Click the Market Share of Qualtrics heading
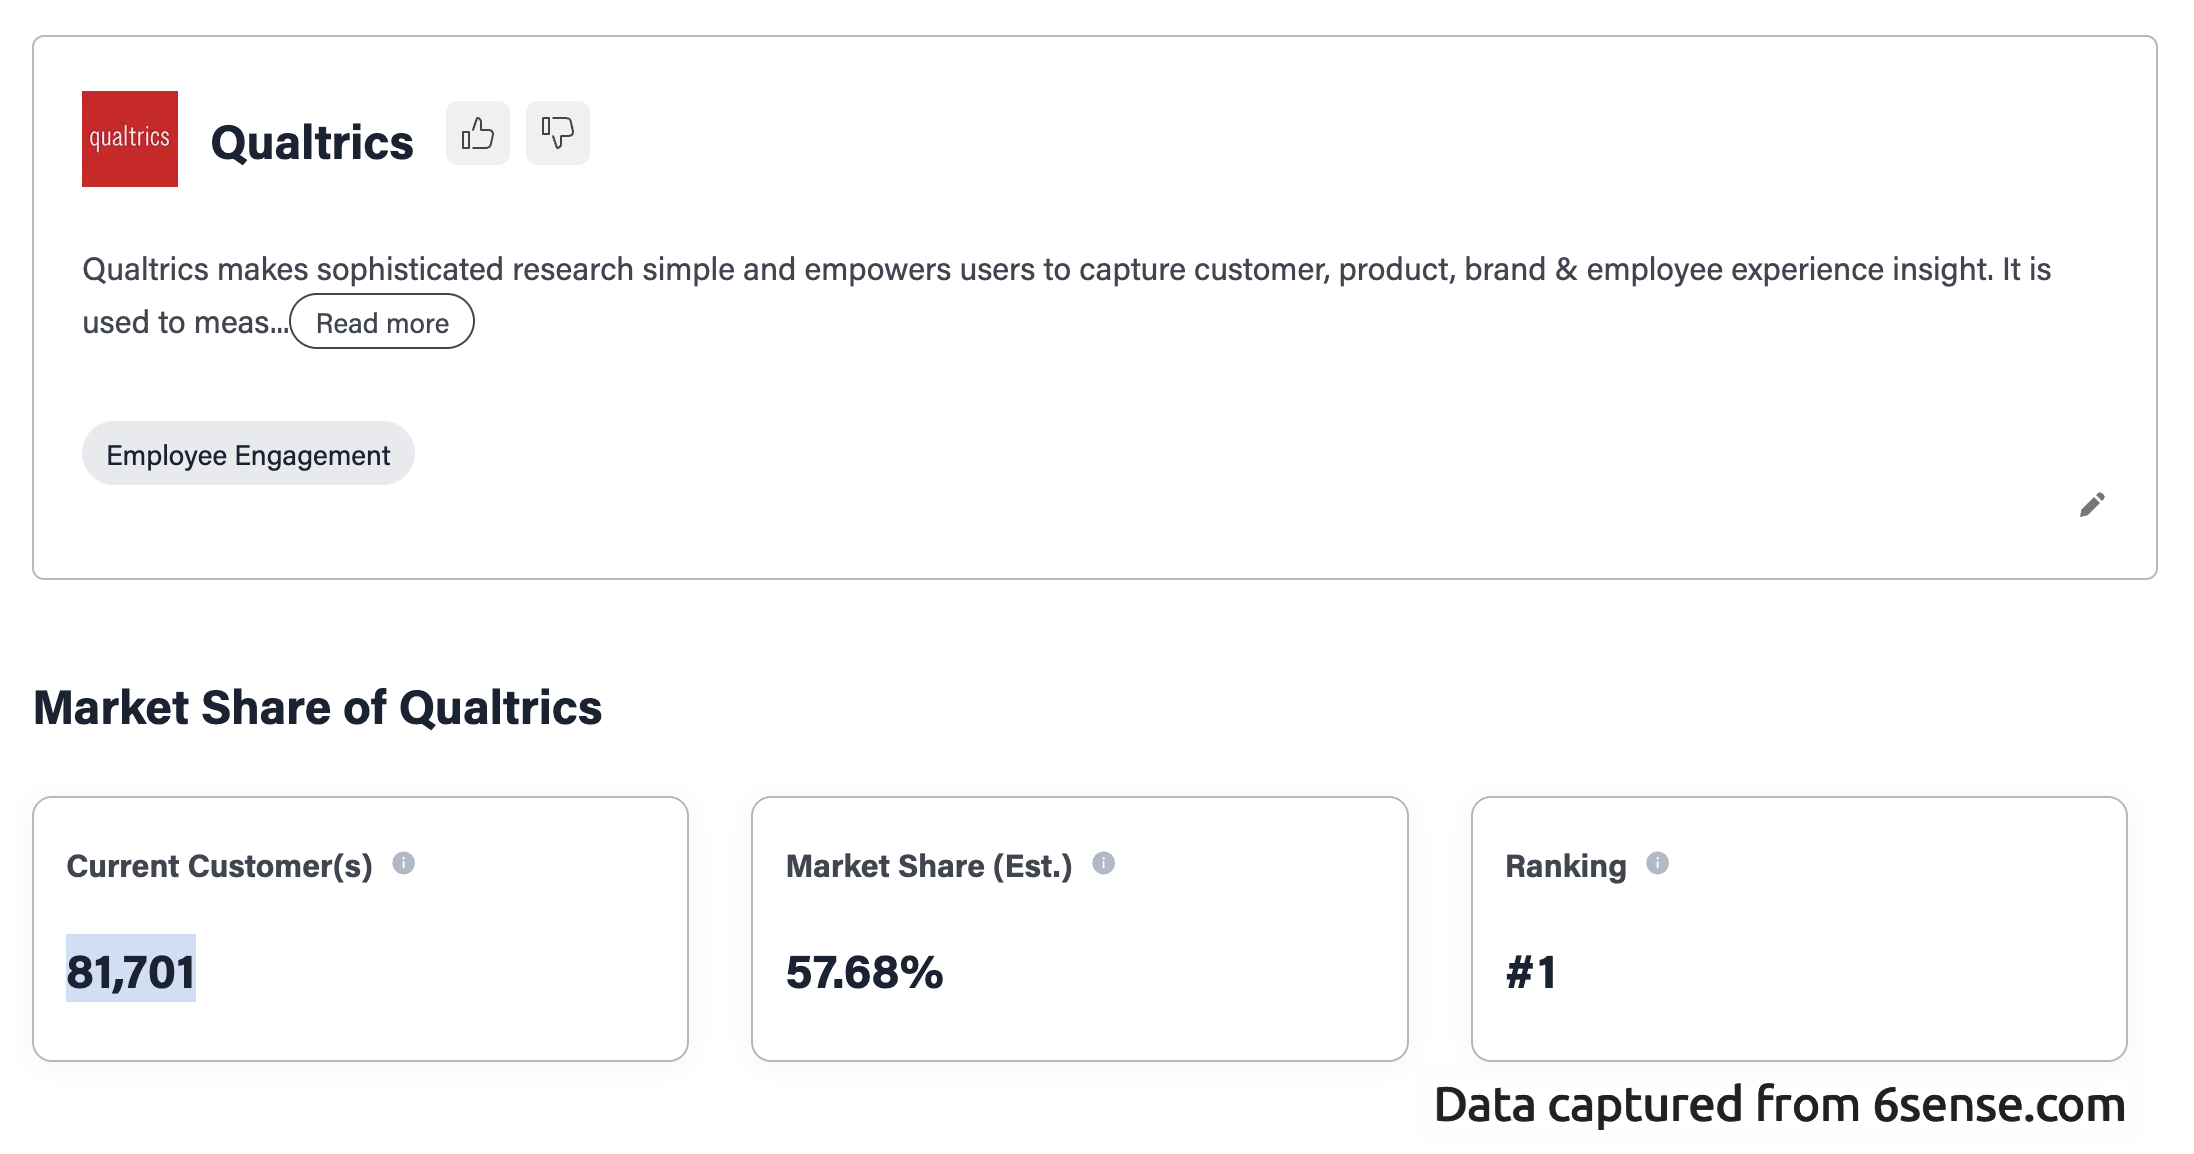2194x1154 pixels. pyautogui.click(x=318, y=708)
